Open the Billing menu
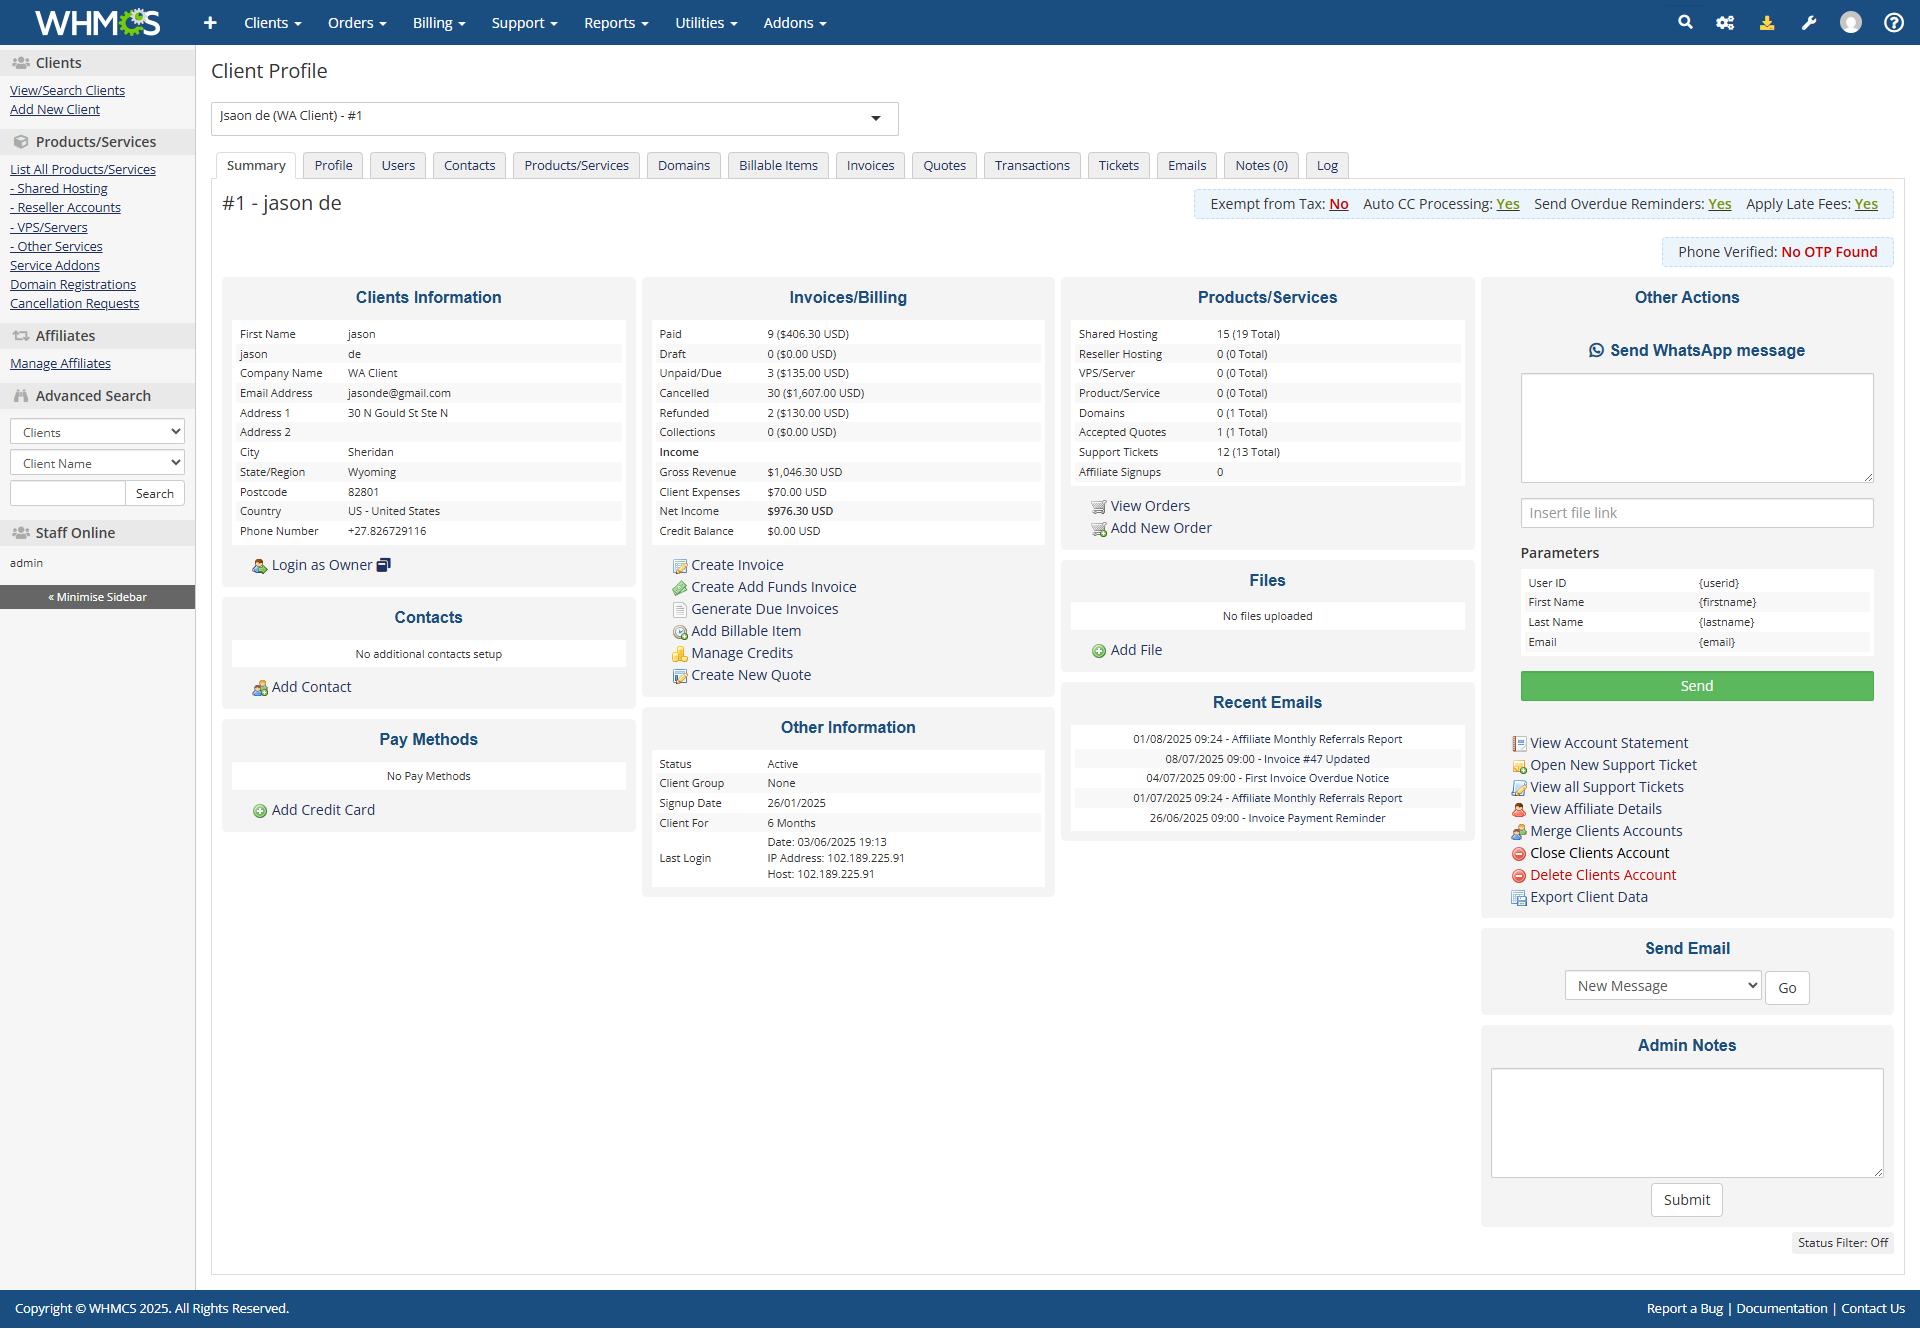Image resolution: width=1920 pixels, height=1329 pixels. (x=438, y=22)
